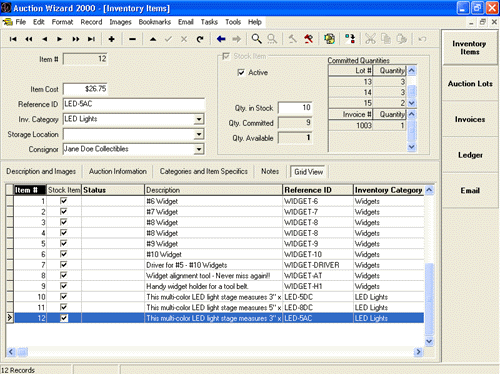Post changes with the checkmark icon
The height and width of the screenshot is (374, 500).
pos(168,39)
